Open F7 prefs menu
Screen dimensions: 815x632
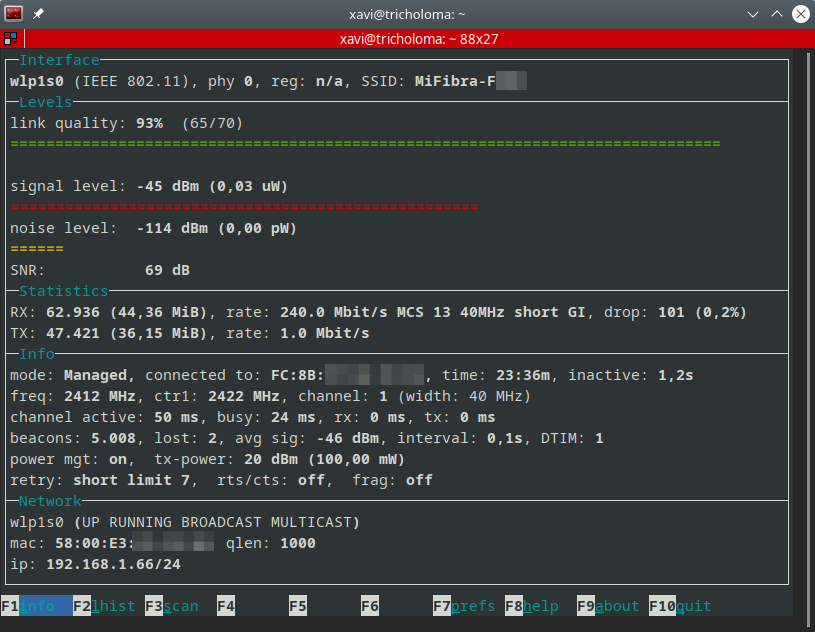[463, 606]
